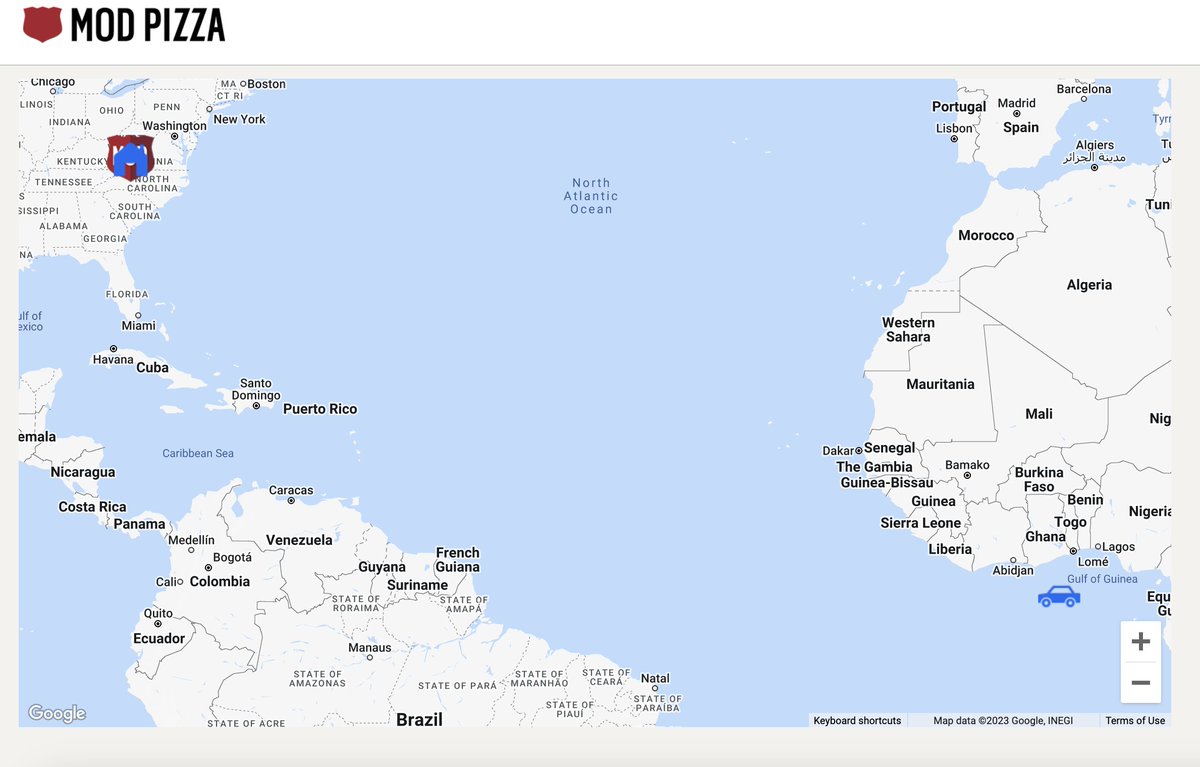Click the Map data ©2023 Google text
Viewport: 1200px width, 767px height.
pyautogui.click(x=1003, y=720)
